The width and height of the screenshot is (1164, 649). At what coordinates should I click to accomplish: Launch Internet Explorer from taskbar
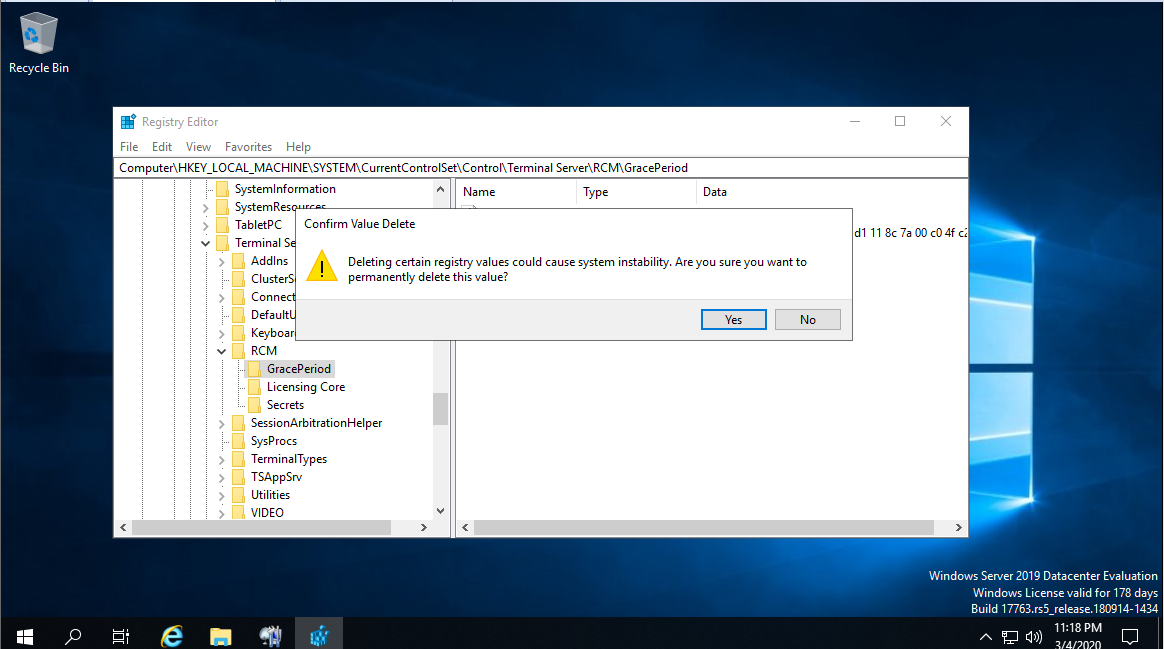coord(171,636)
